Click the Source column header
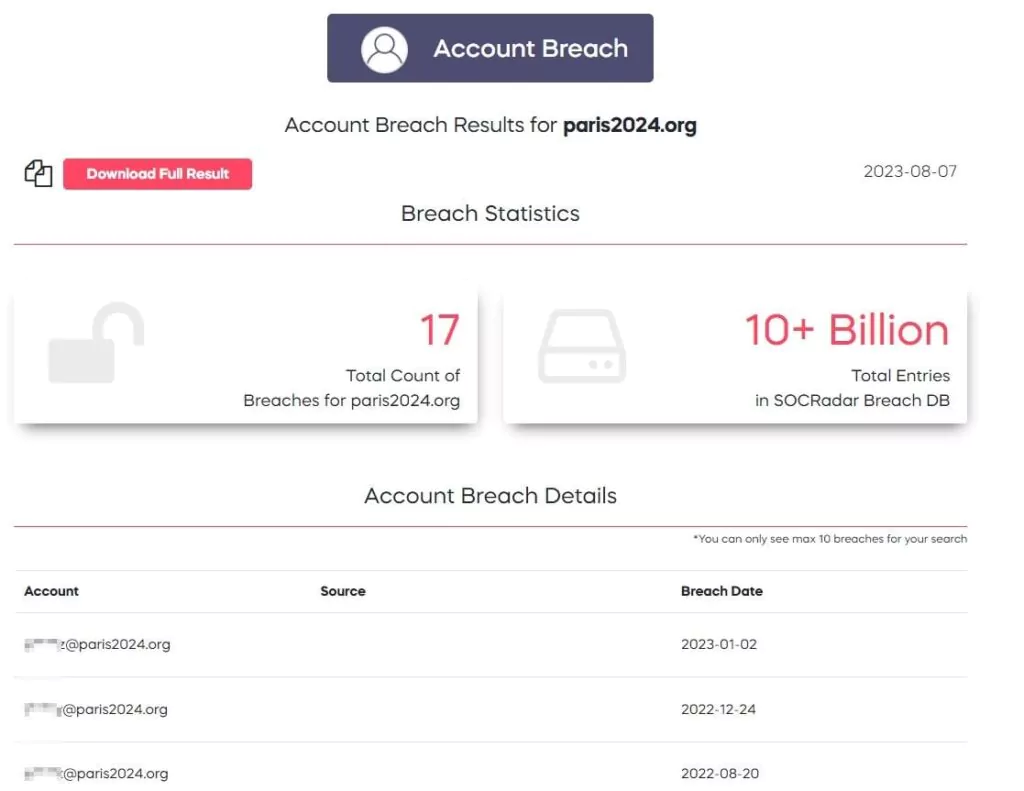The image size is (1024, 791). [x=343, y=591]
